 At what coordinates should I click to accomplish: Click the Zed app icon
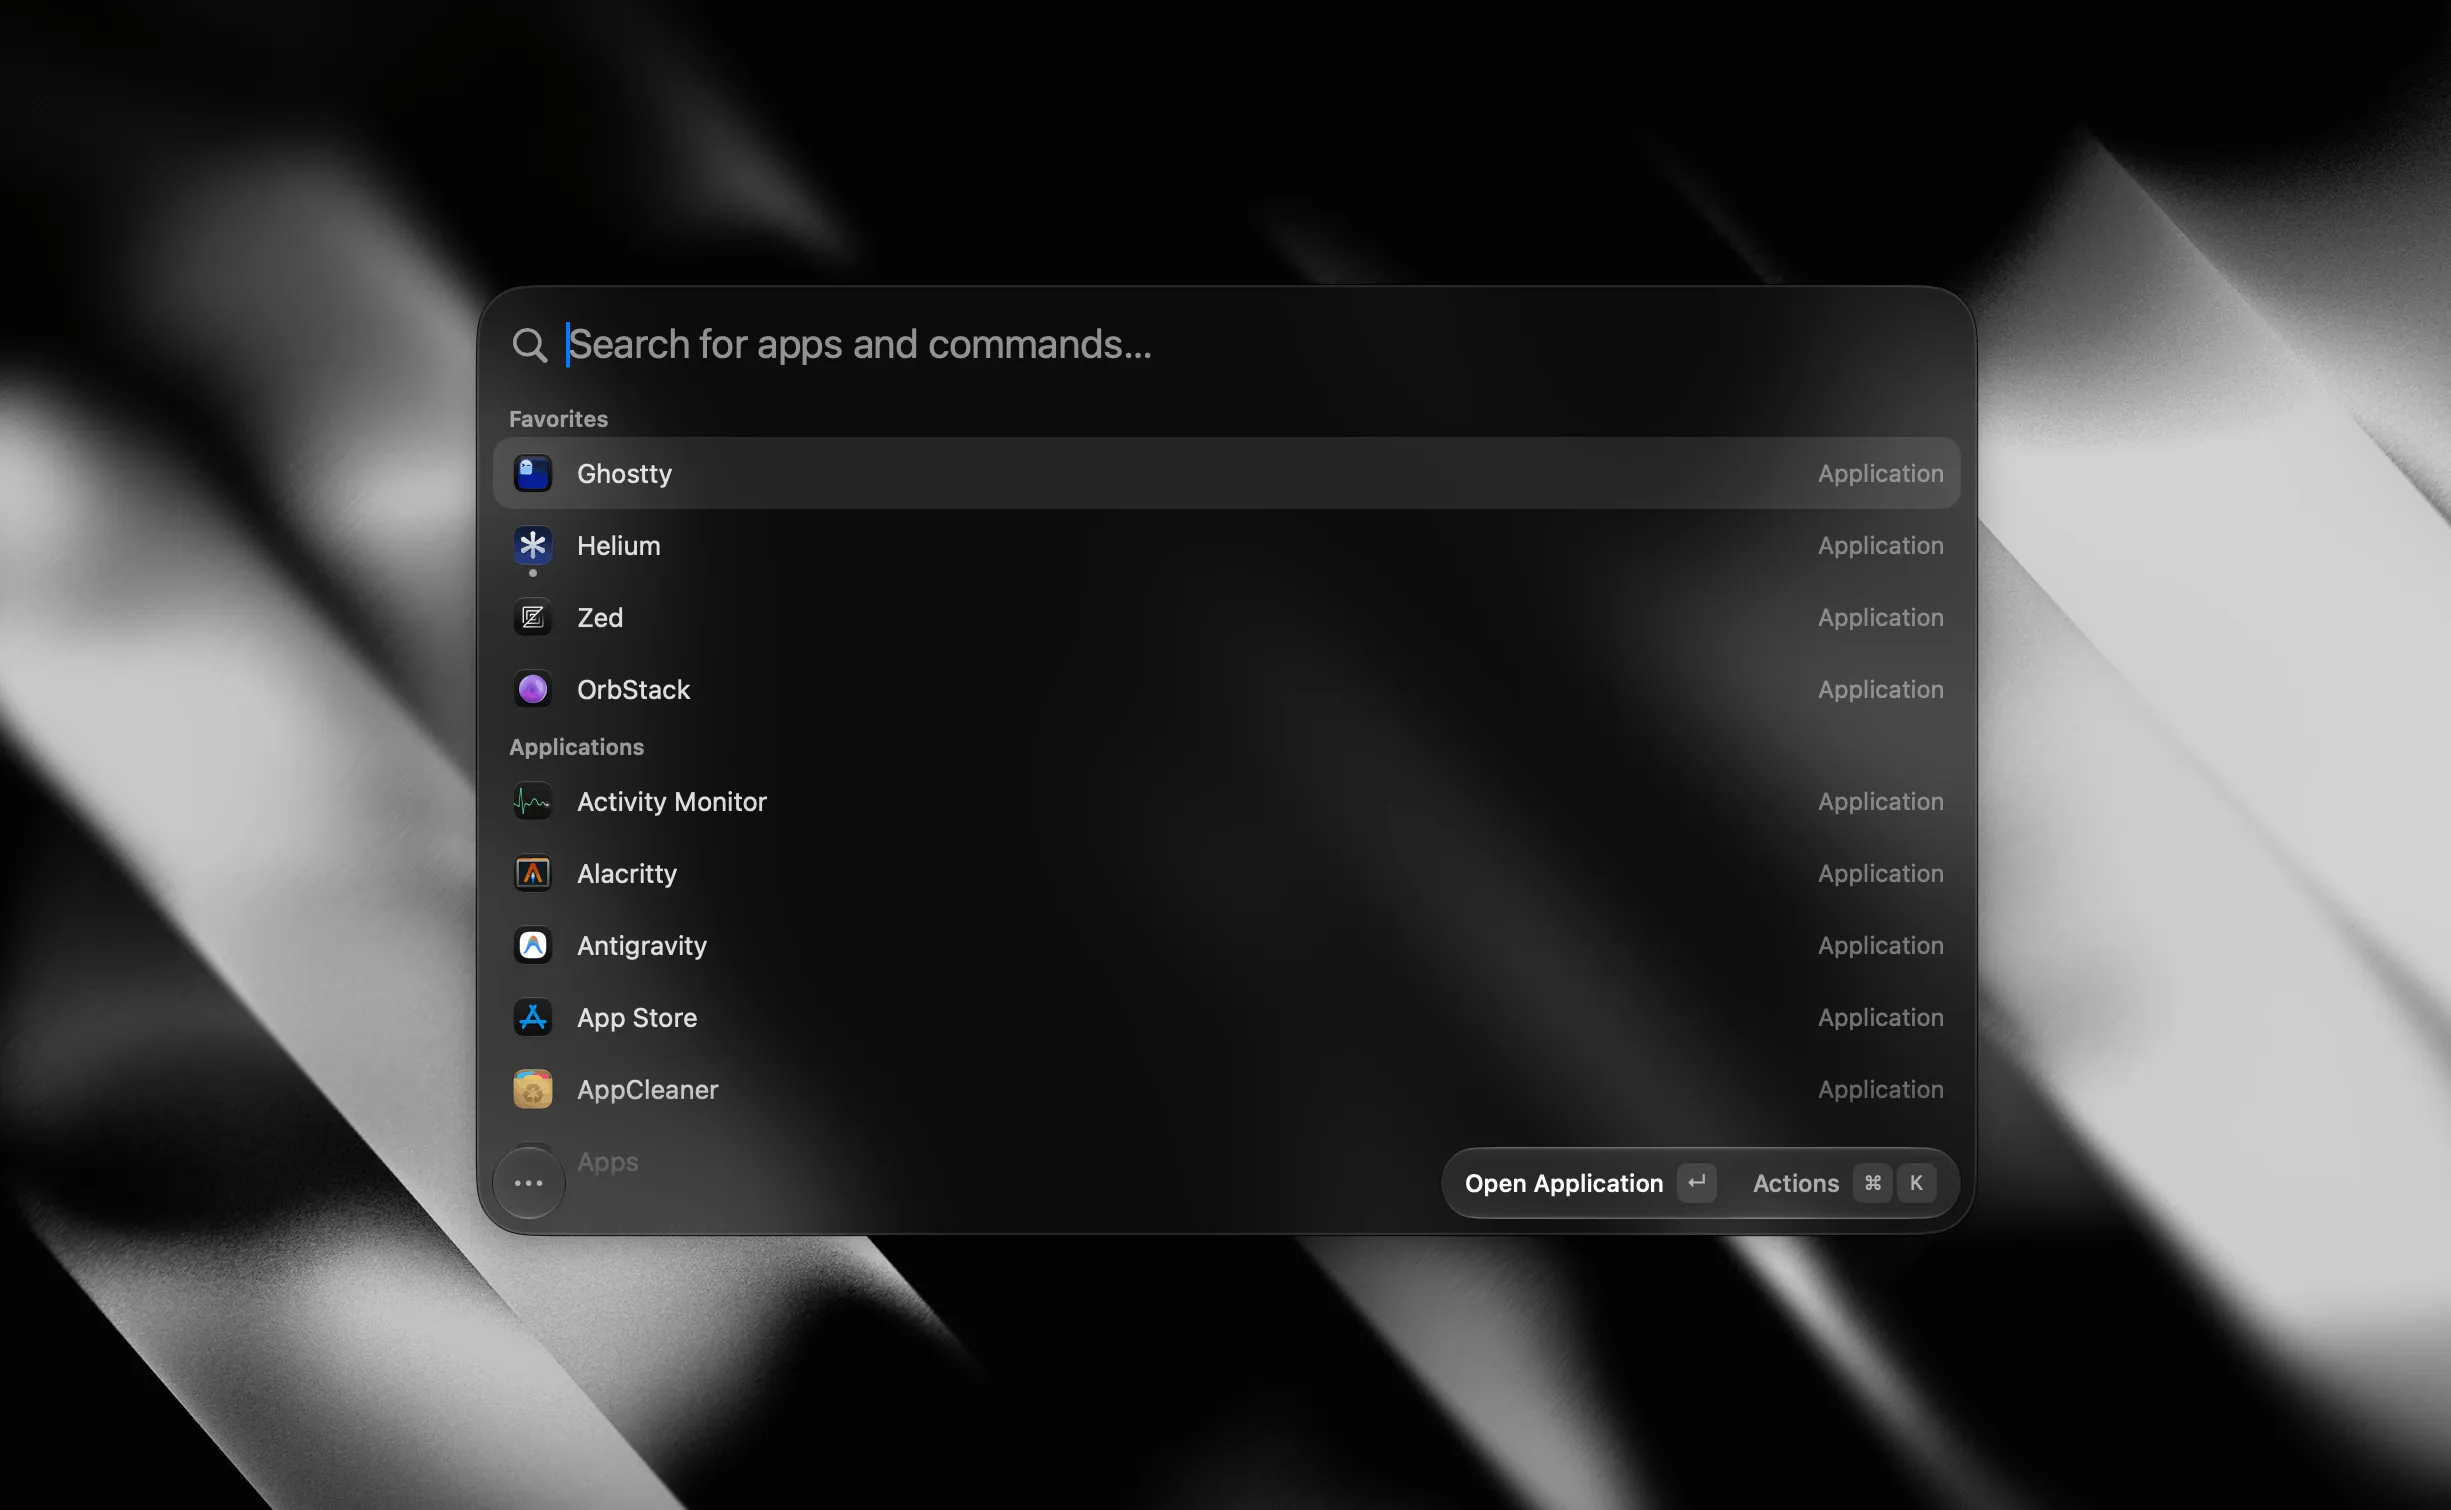(x=532, y=617)
